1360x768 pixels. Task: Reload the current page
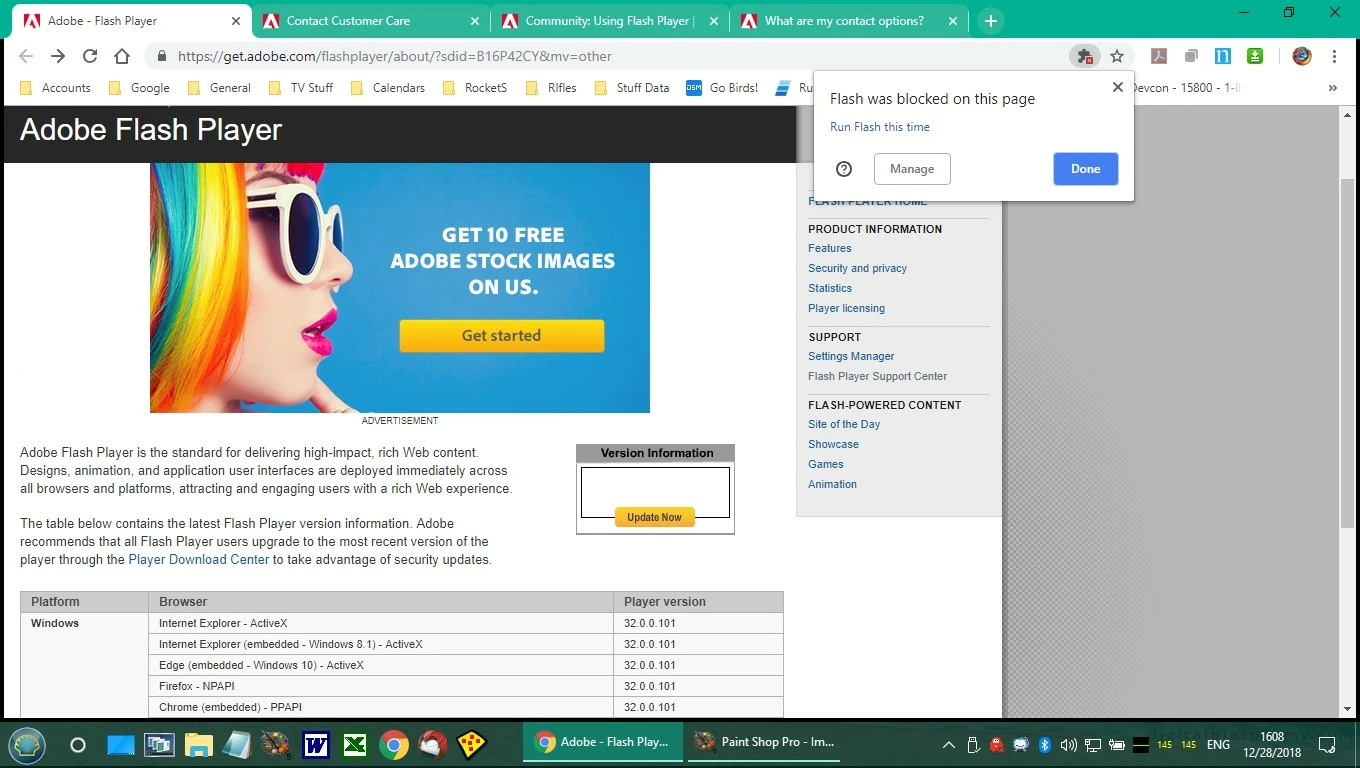tap(90, 56)
